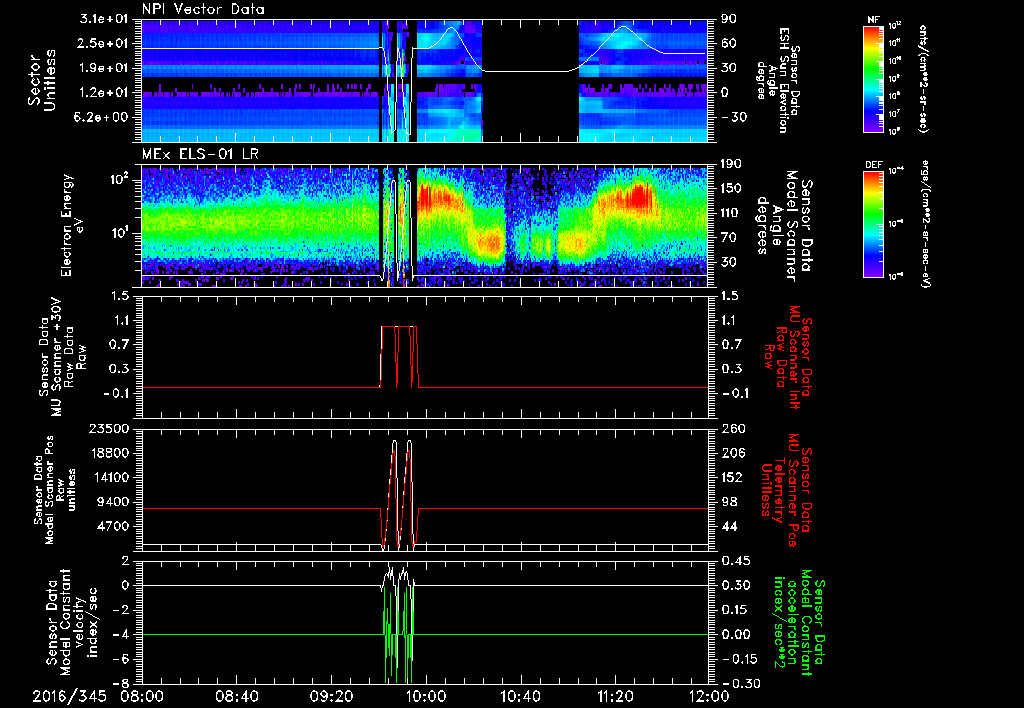This screenshot has width=1024, height=708.
Task: Click the 23500 scanner position tick value
Action: pyautogui.click(x=110, y=429)
